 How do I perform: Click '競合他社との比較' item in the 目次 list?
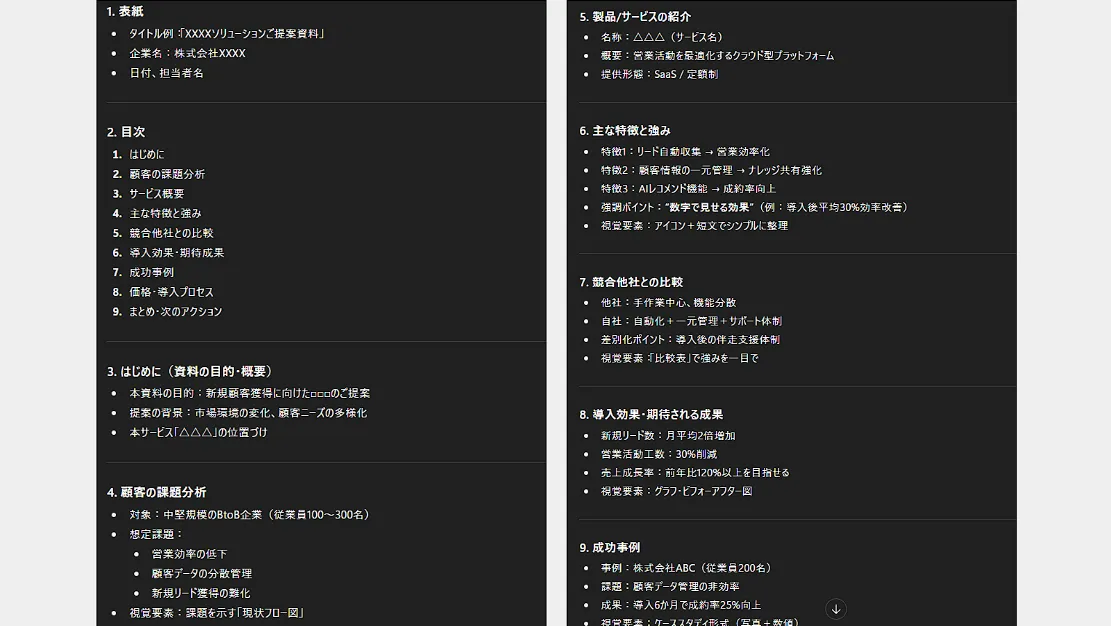click(x=171, y=233)
